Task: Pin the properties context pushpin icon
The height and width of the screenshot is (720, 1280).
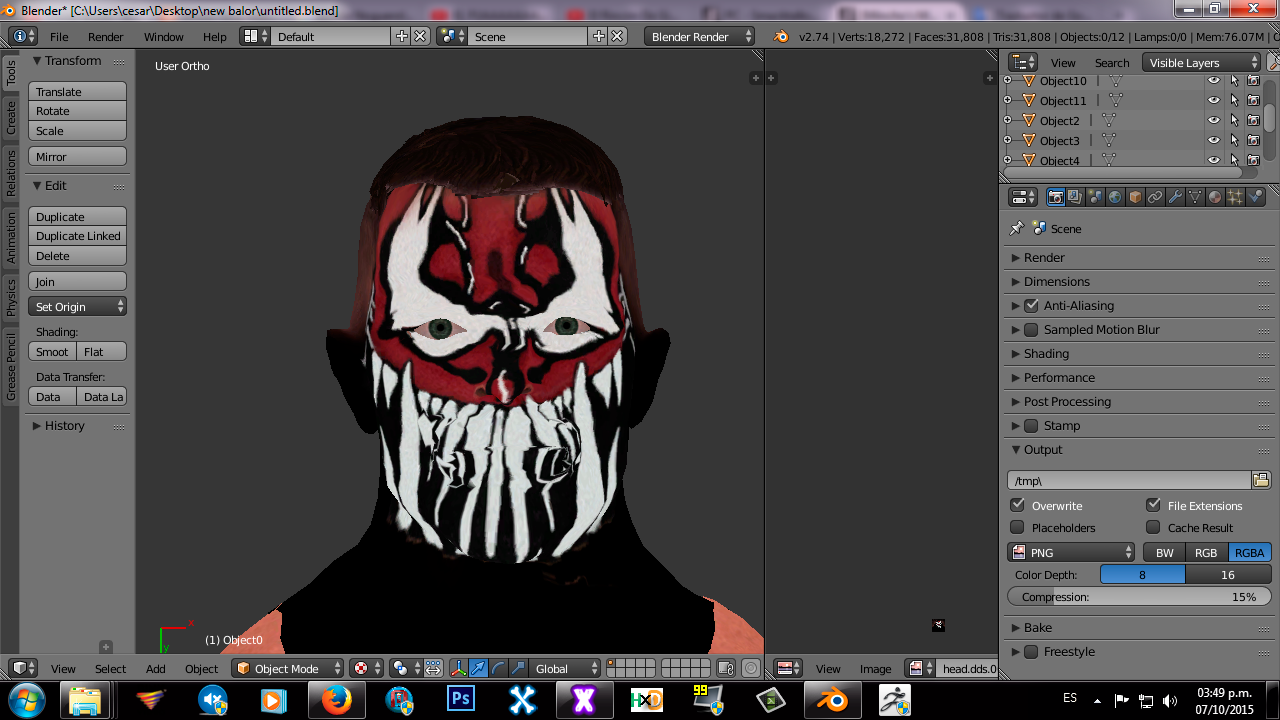Action: click(x=1017, y=228)
